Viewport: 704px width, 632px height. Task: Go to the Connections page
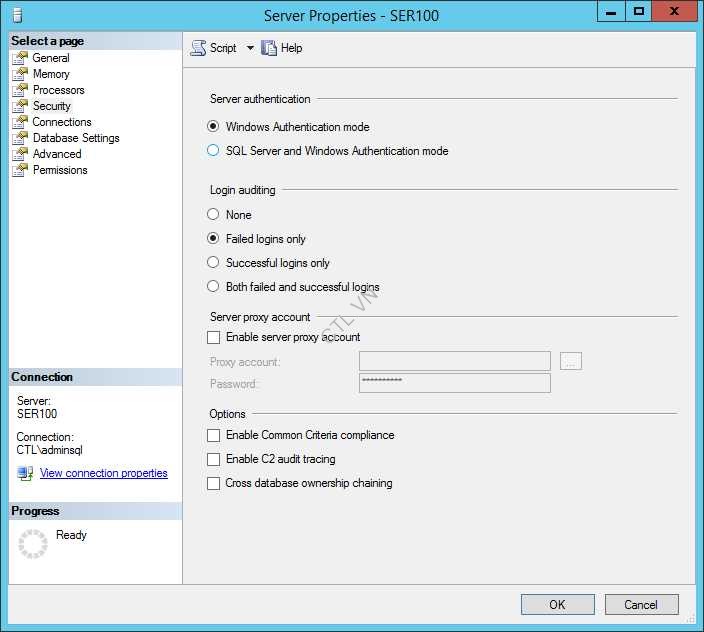pos(62,122)
